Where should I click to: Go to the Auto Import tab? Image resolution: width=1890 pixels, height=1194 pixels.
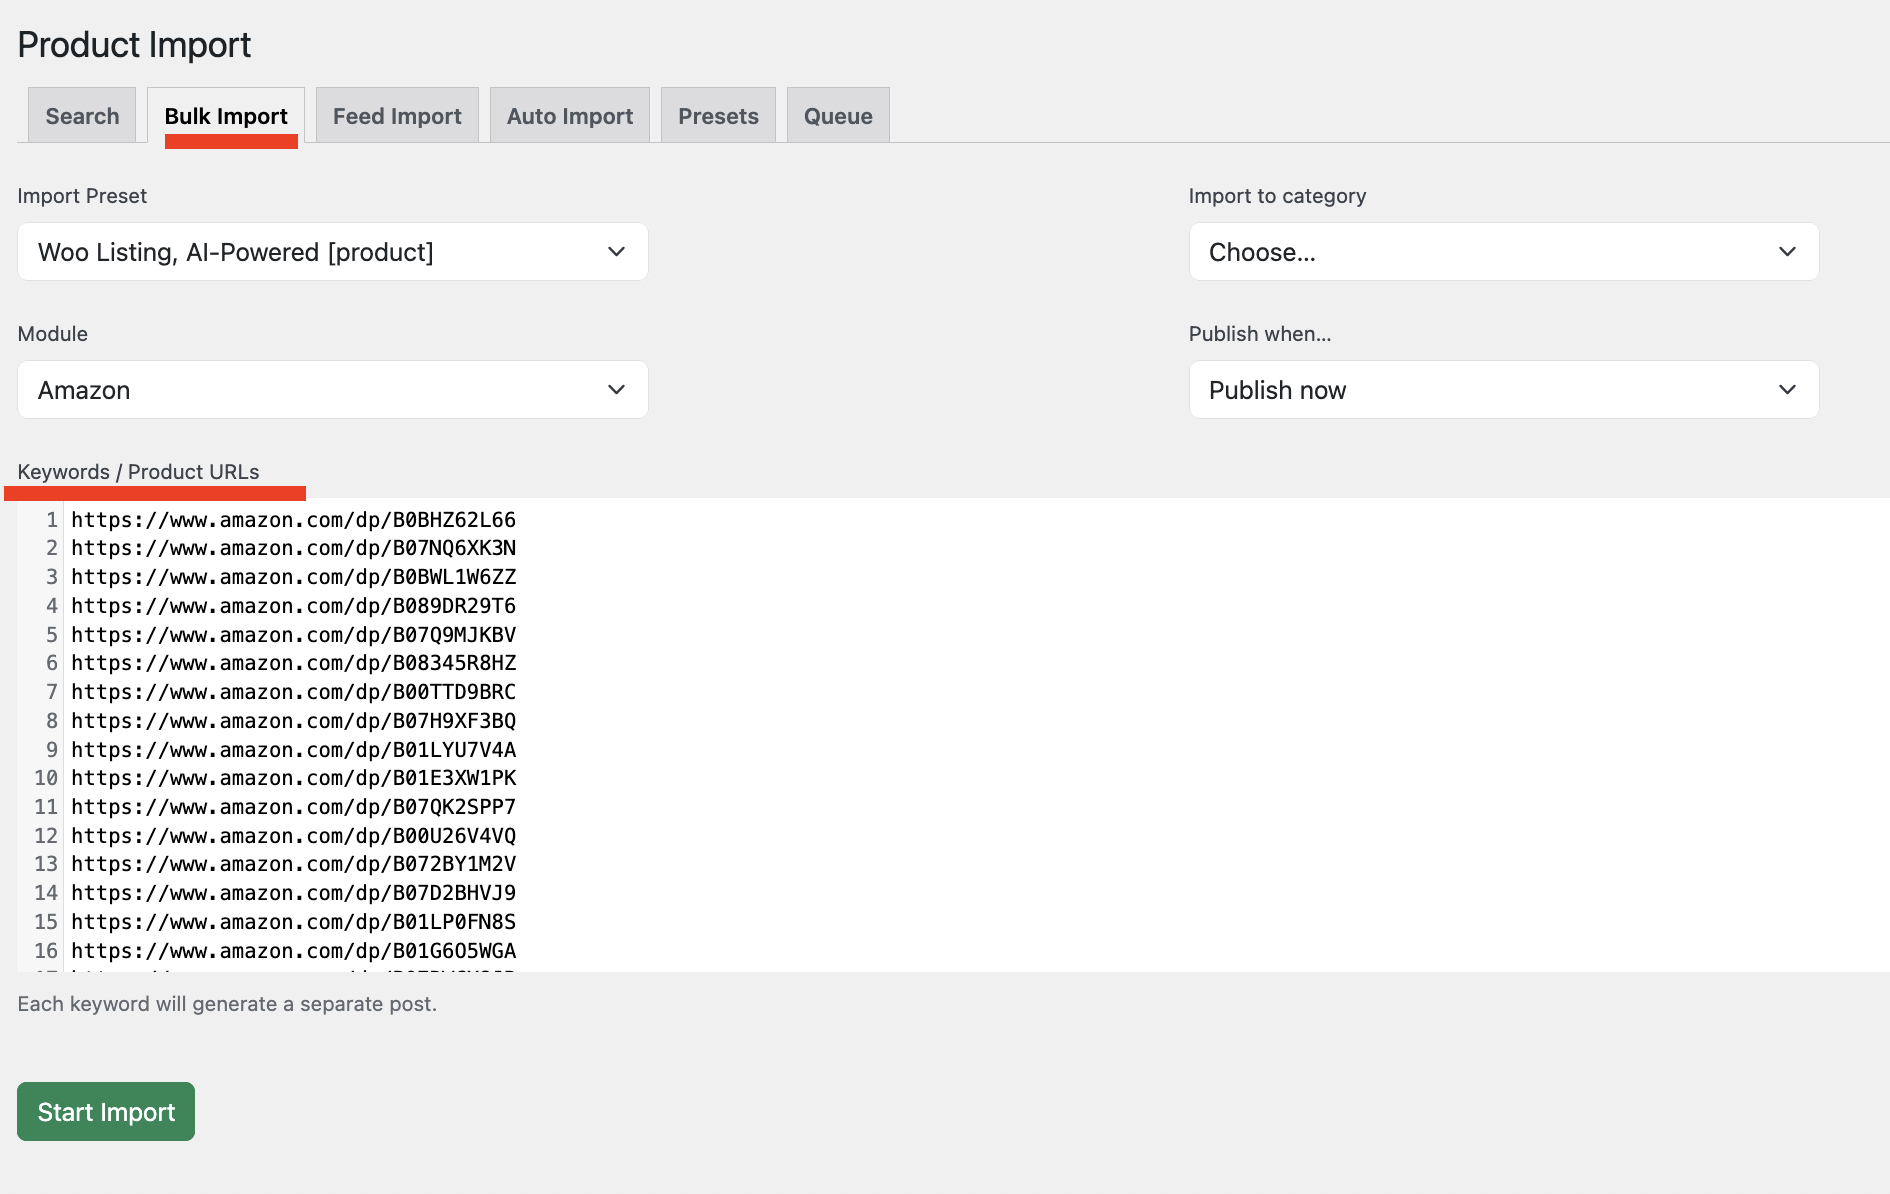pyautogui.click(x=570, y=116)
